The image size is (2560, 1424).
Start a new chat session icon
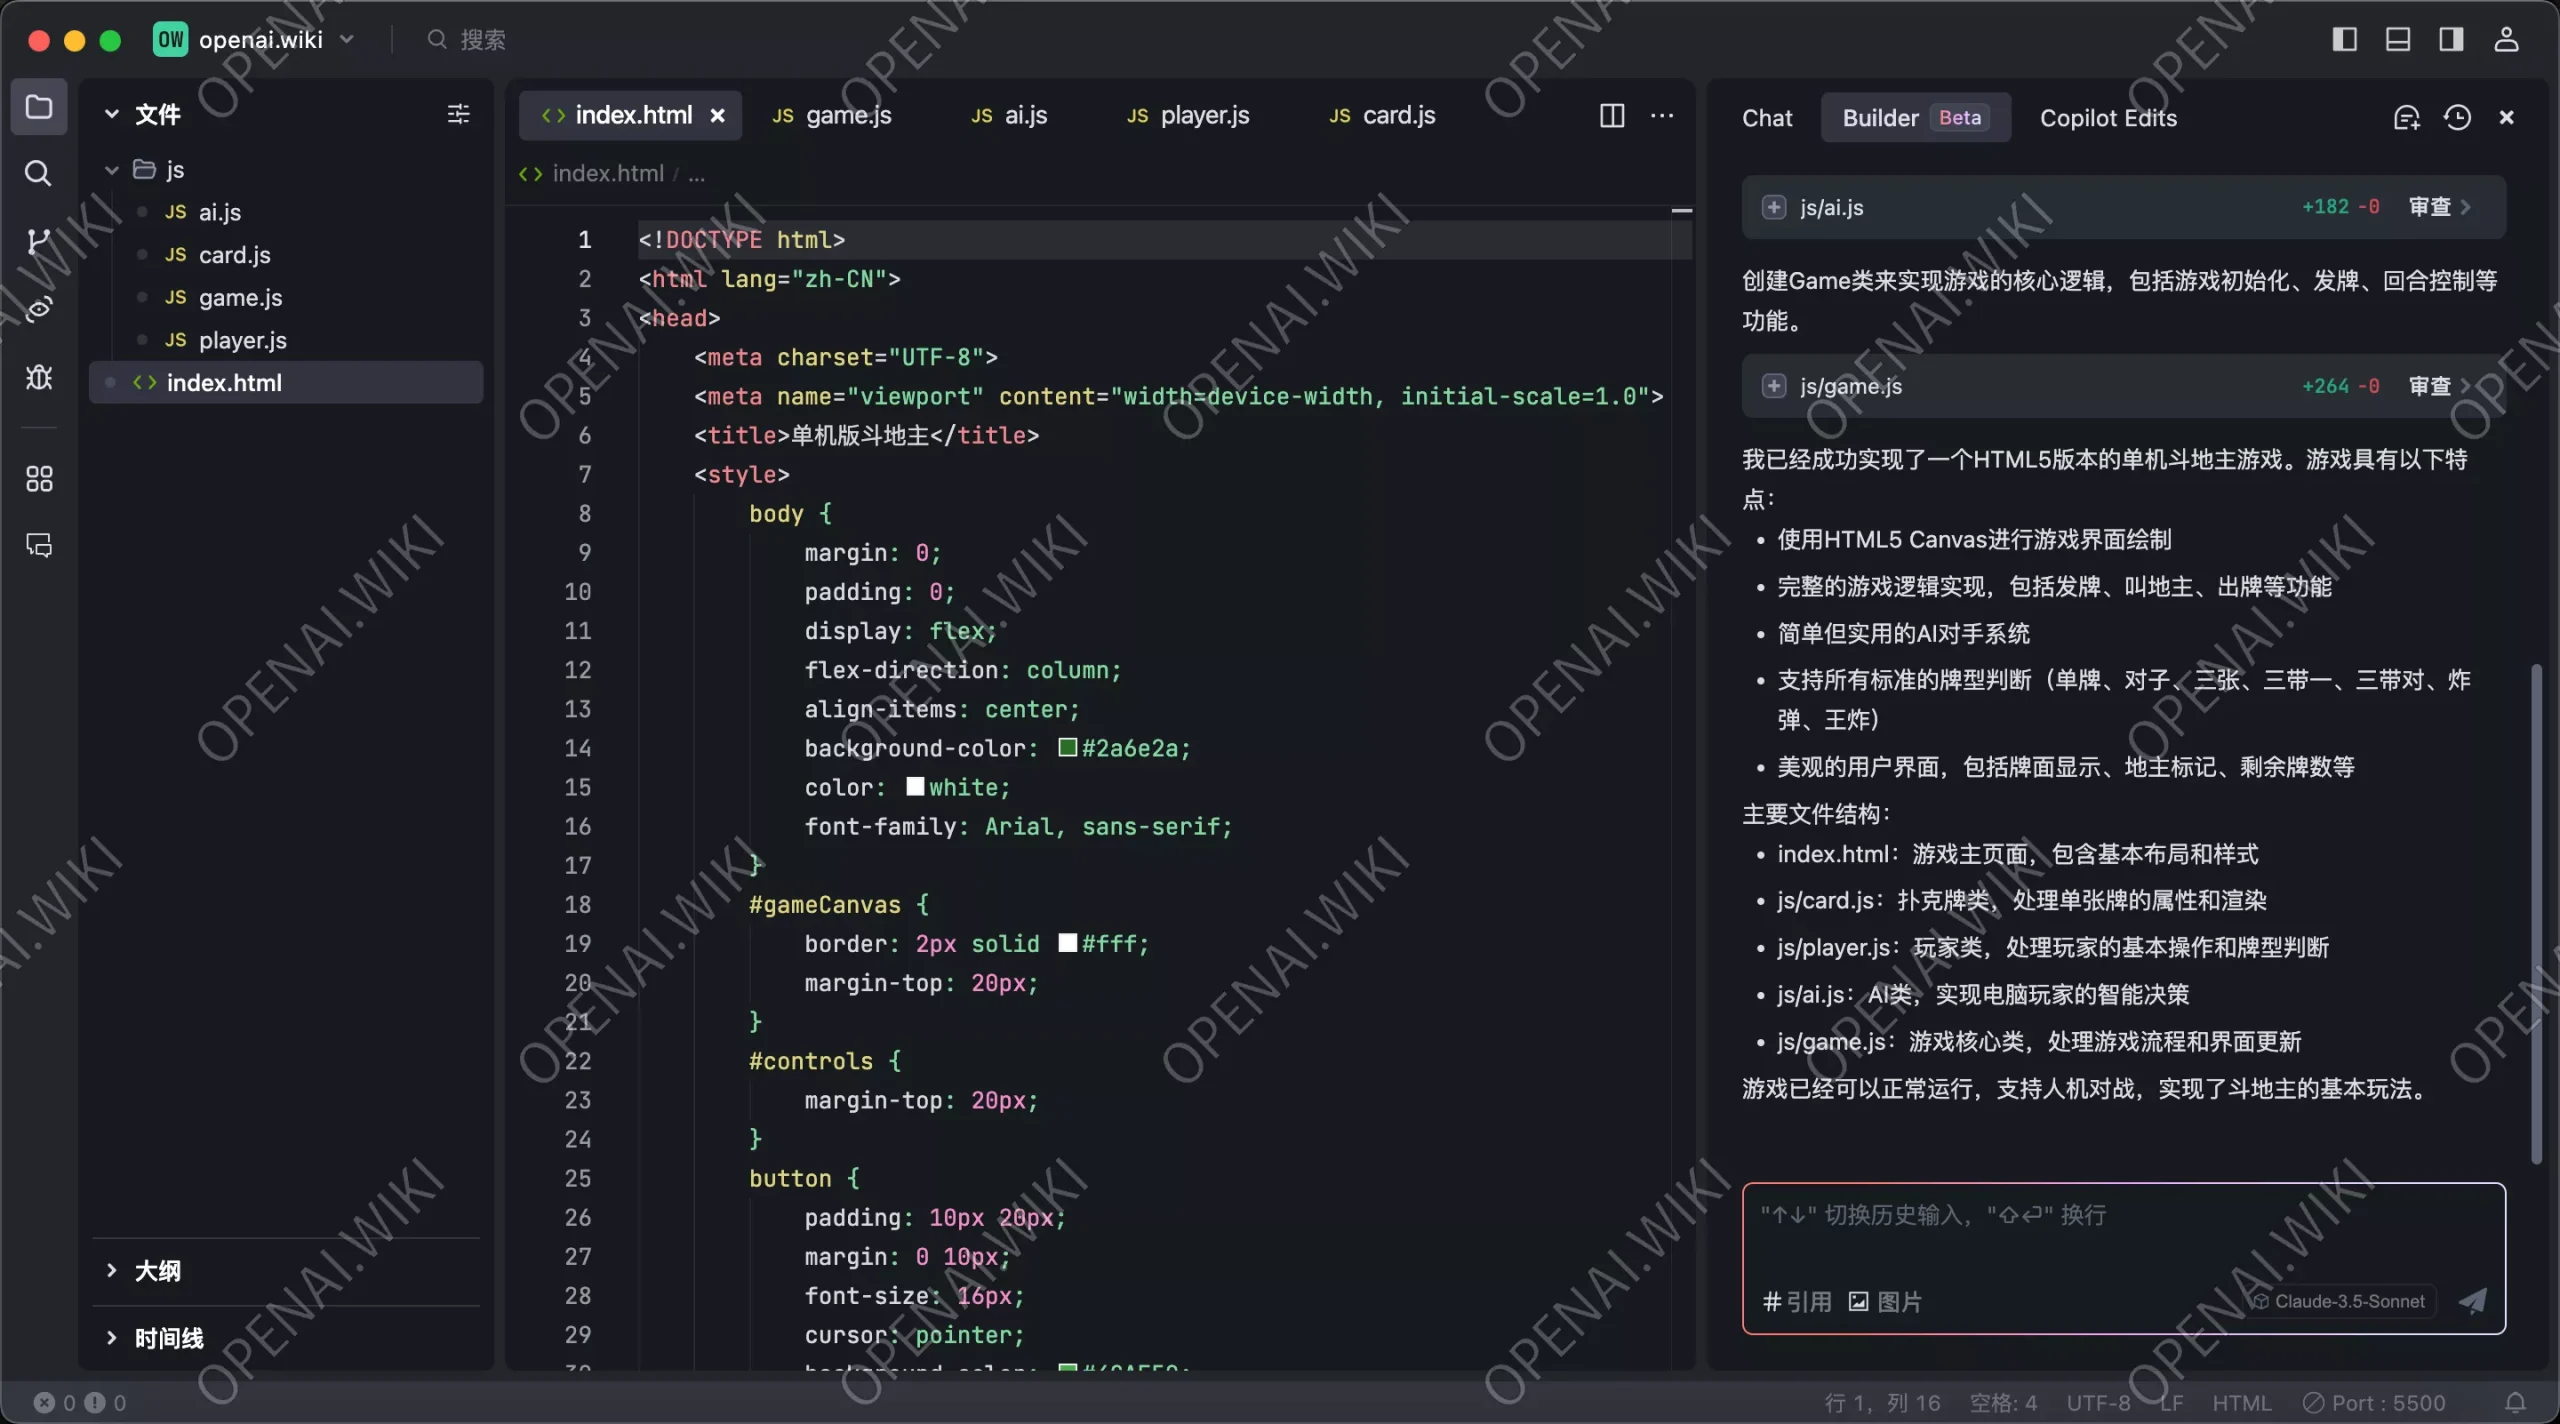tap(2406, 118)
